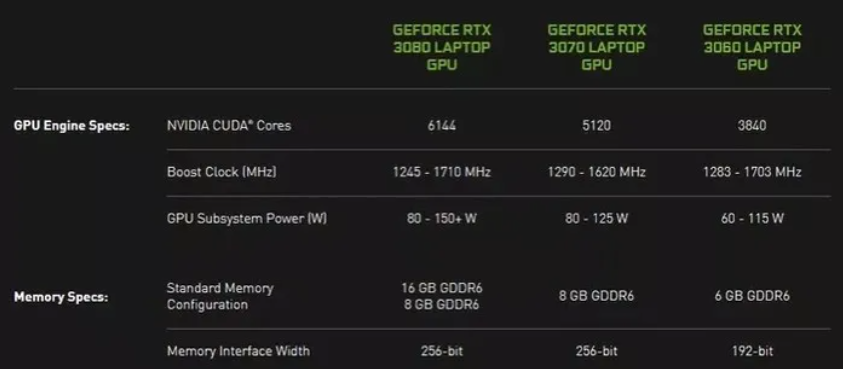The width and height of the screenshot is (843, 369).
Task: Select the 3840 CUDA cores value
Action: point(752,126)
